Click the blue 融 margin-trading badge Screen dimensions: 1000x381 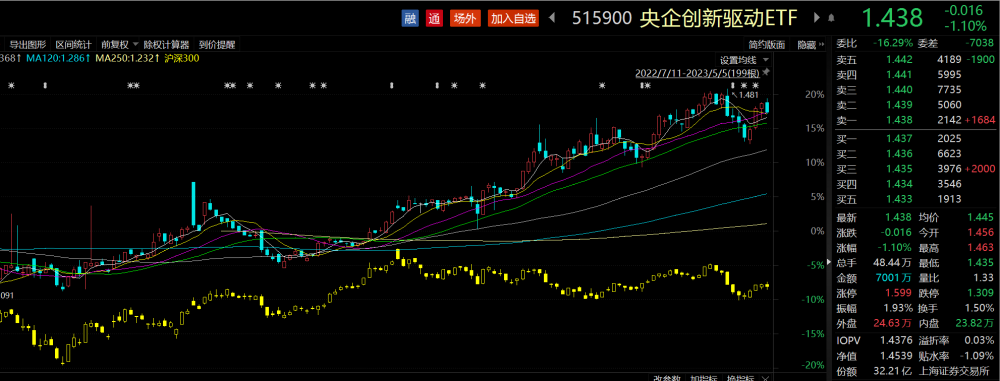point(411,19)
